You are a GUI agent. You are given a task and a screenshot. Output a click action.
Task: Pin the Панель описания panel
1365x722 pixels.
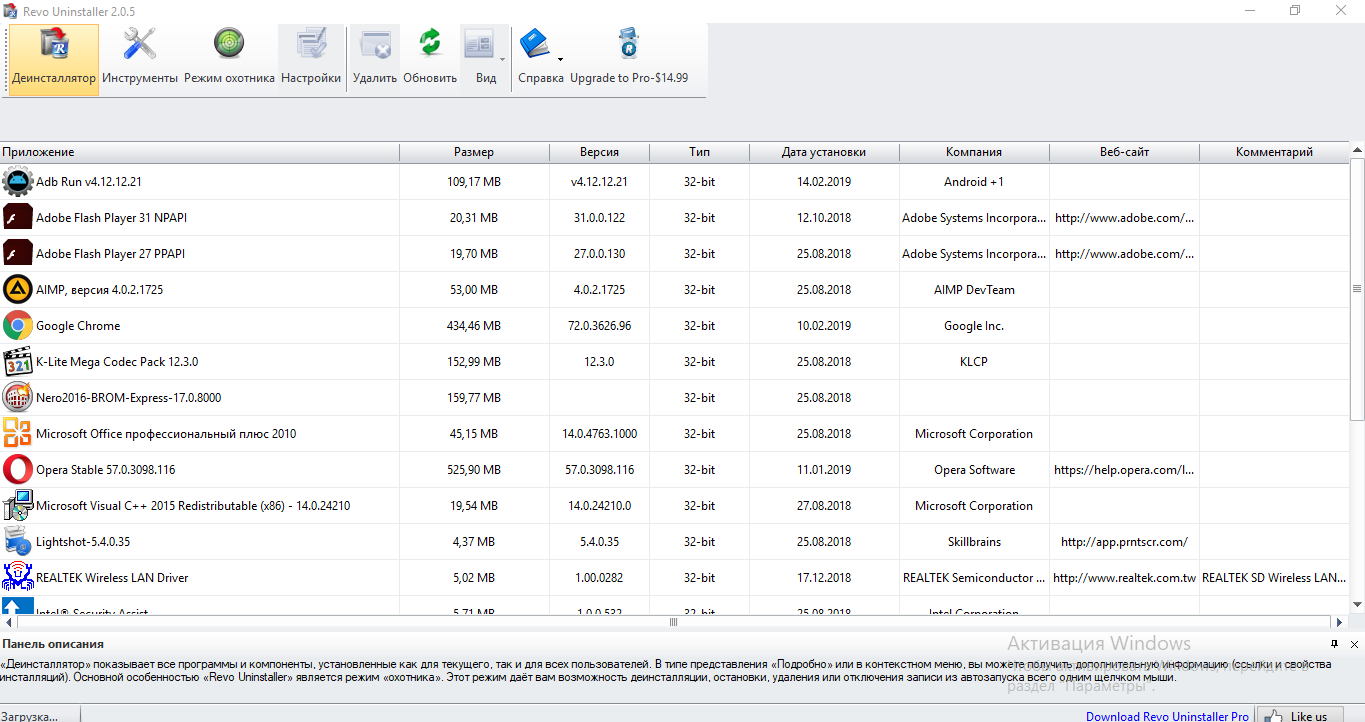[x=1334, y=644]
